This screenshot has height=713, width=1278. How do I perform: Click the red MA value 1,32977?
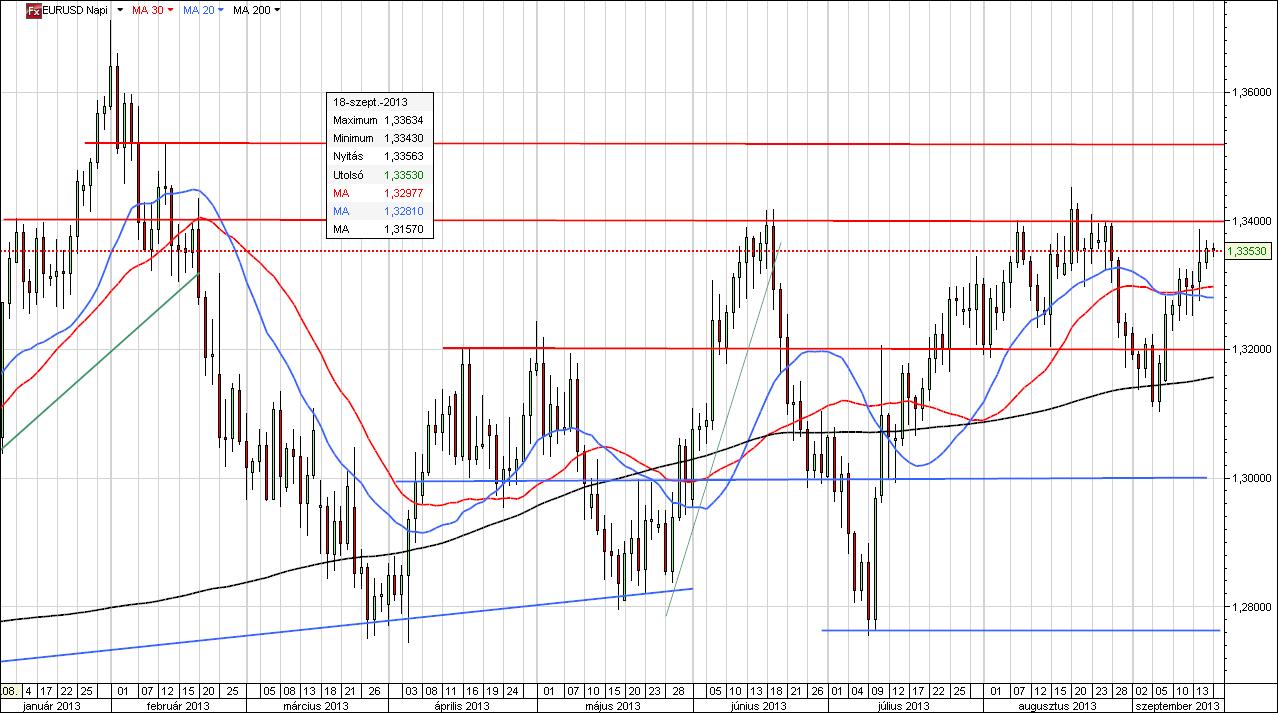403,193
